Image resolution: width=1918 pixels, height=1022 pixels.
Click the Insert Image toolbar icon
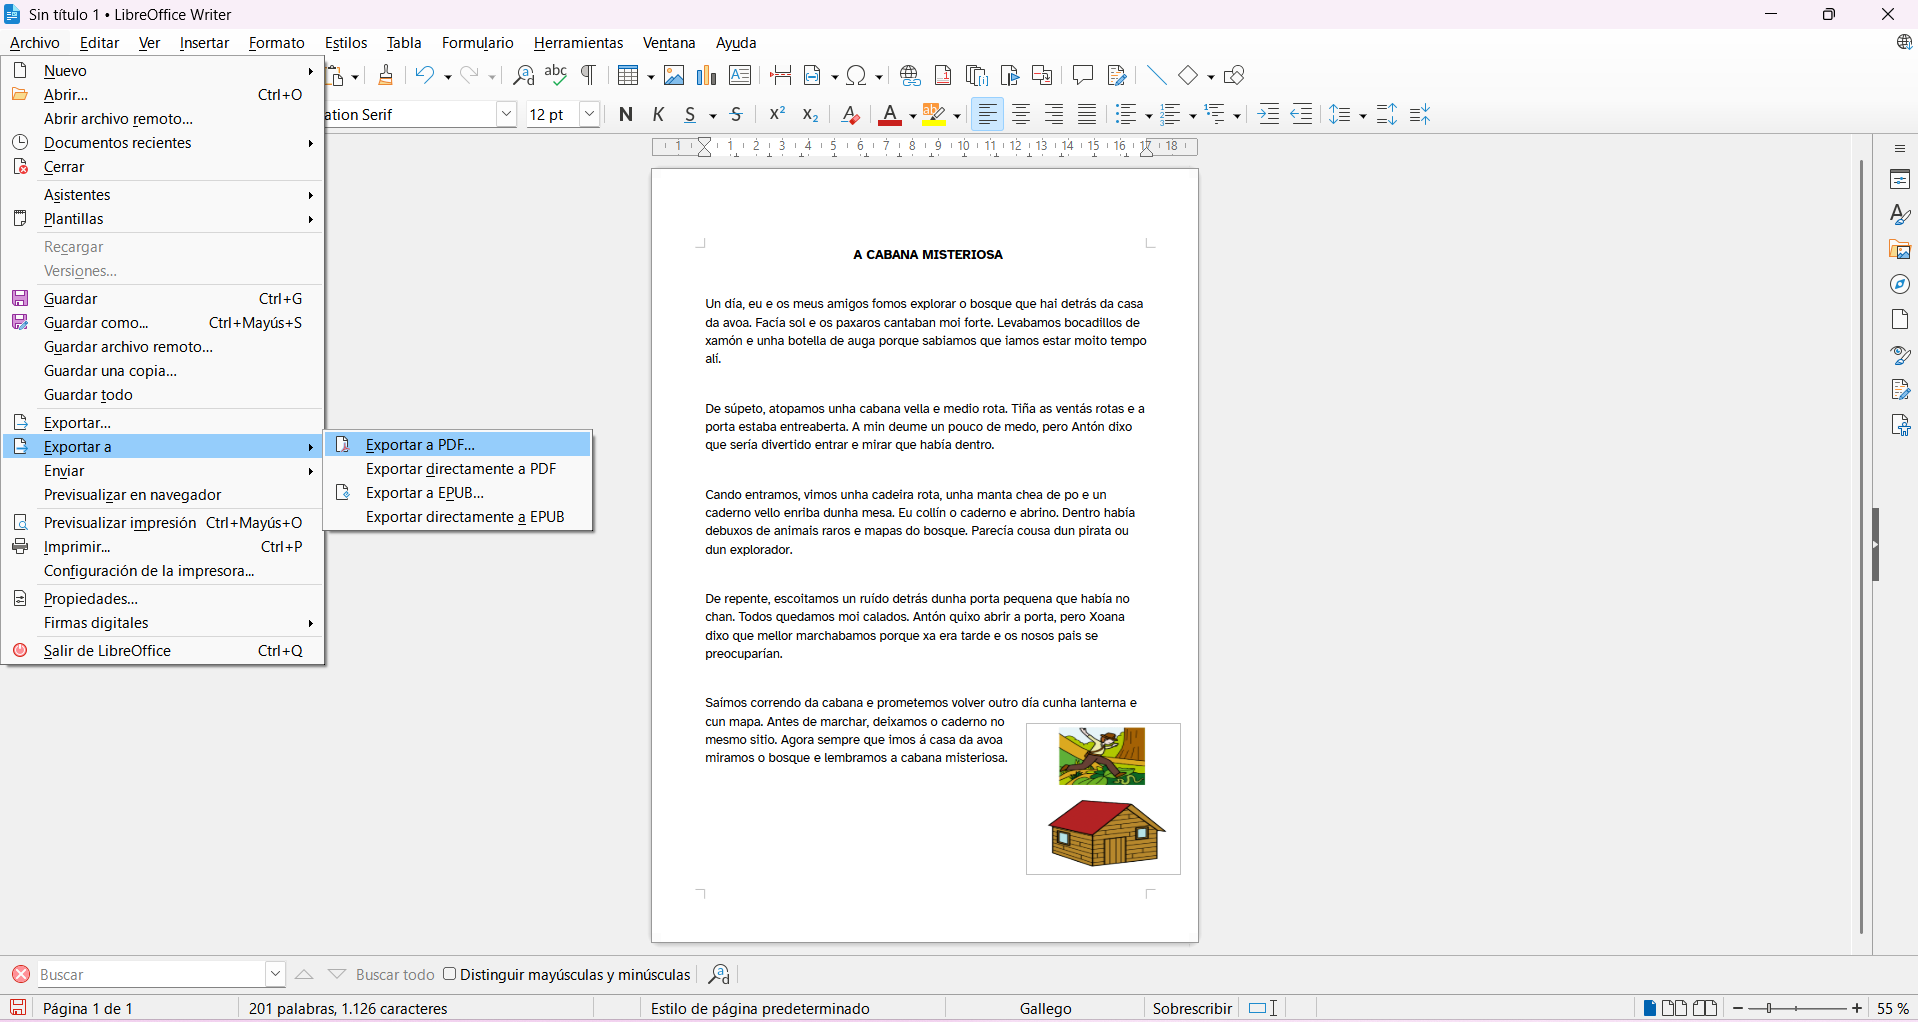(674, 76)
